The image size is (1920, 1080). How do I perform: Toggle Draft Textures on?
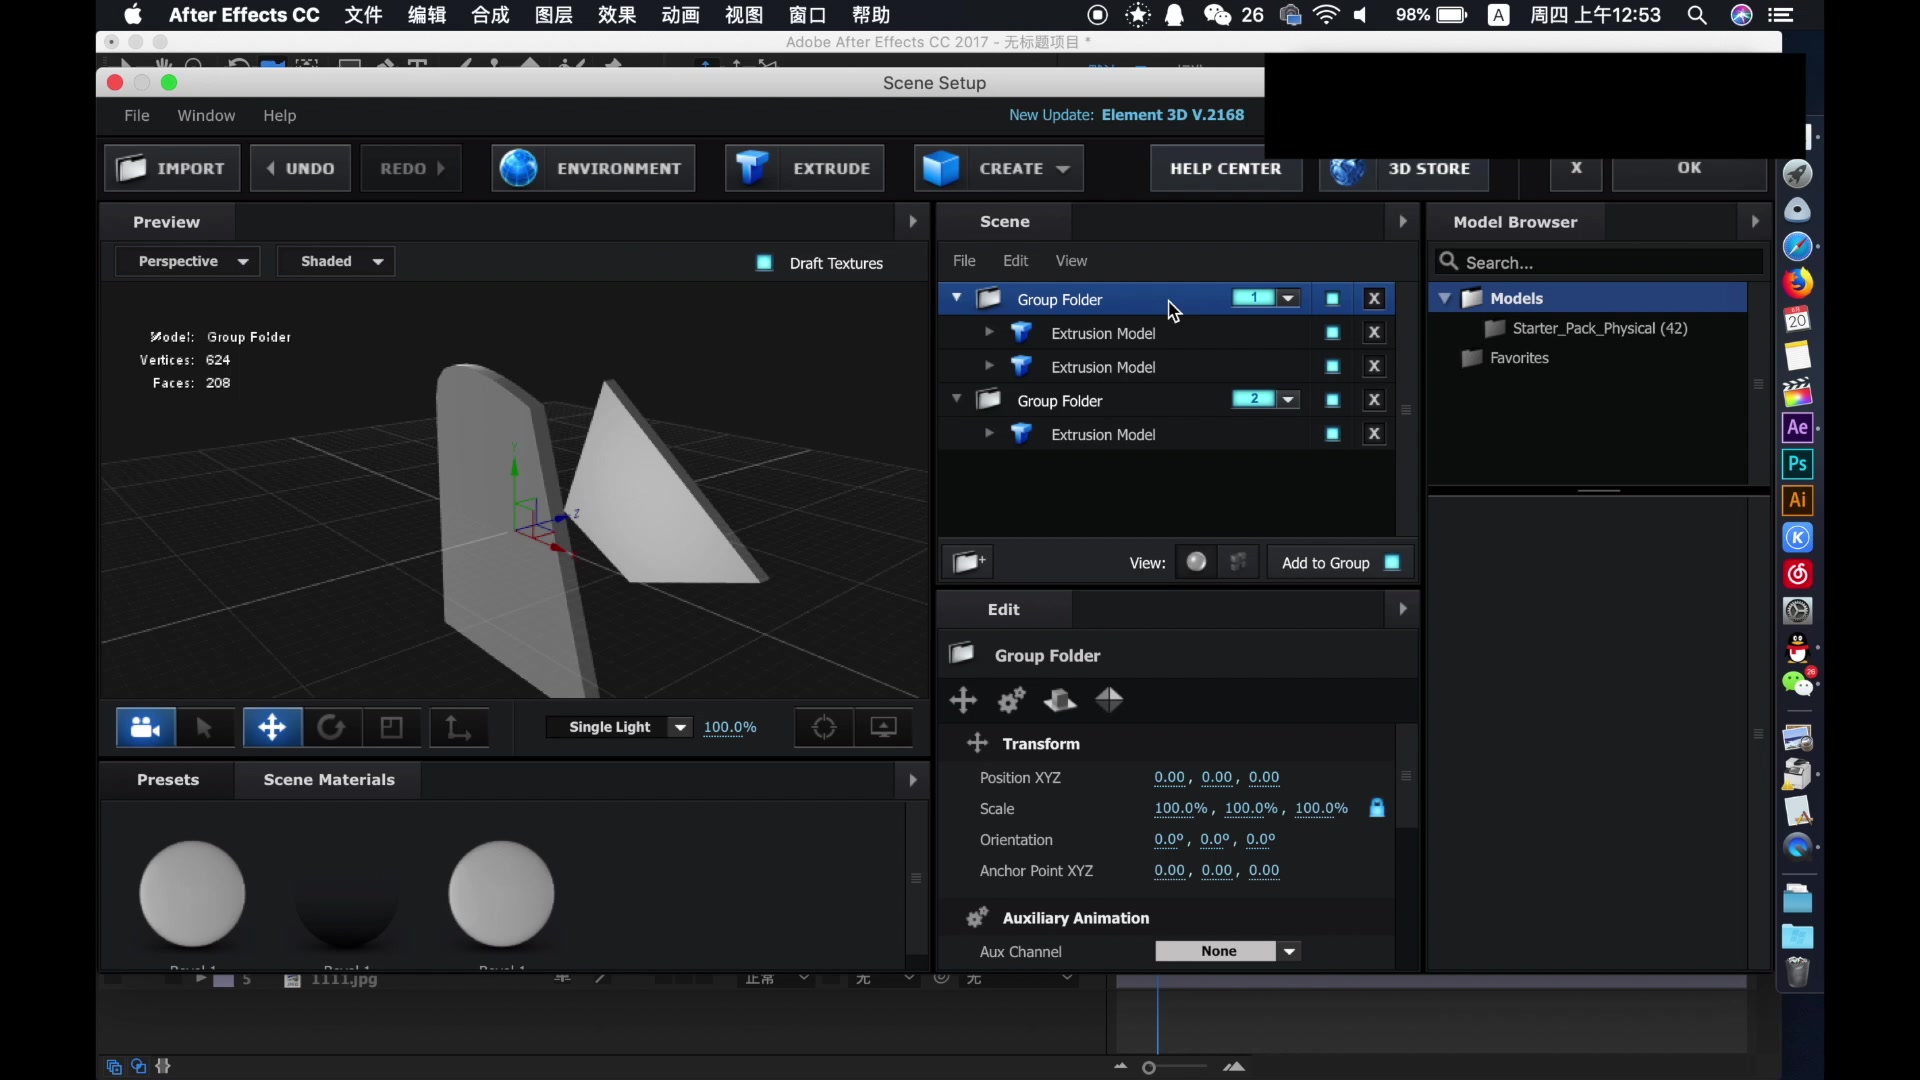point(765,262)
